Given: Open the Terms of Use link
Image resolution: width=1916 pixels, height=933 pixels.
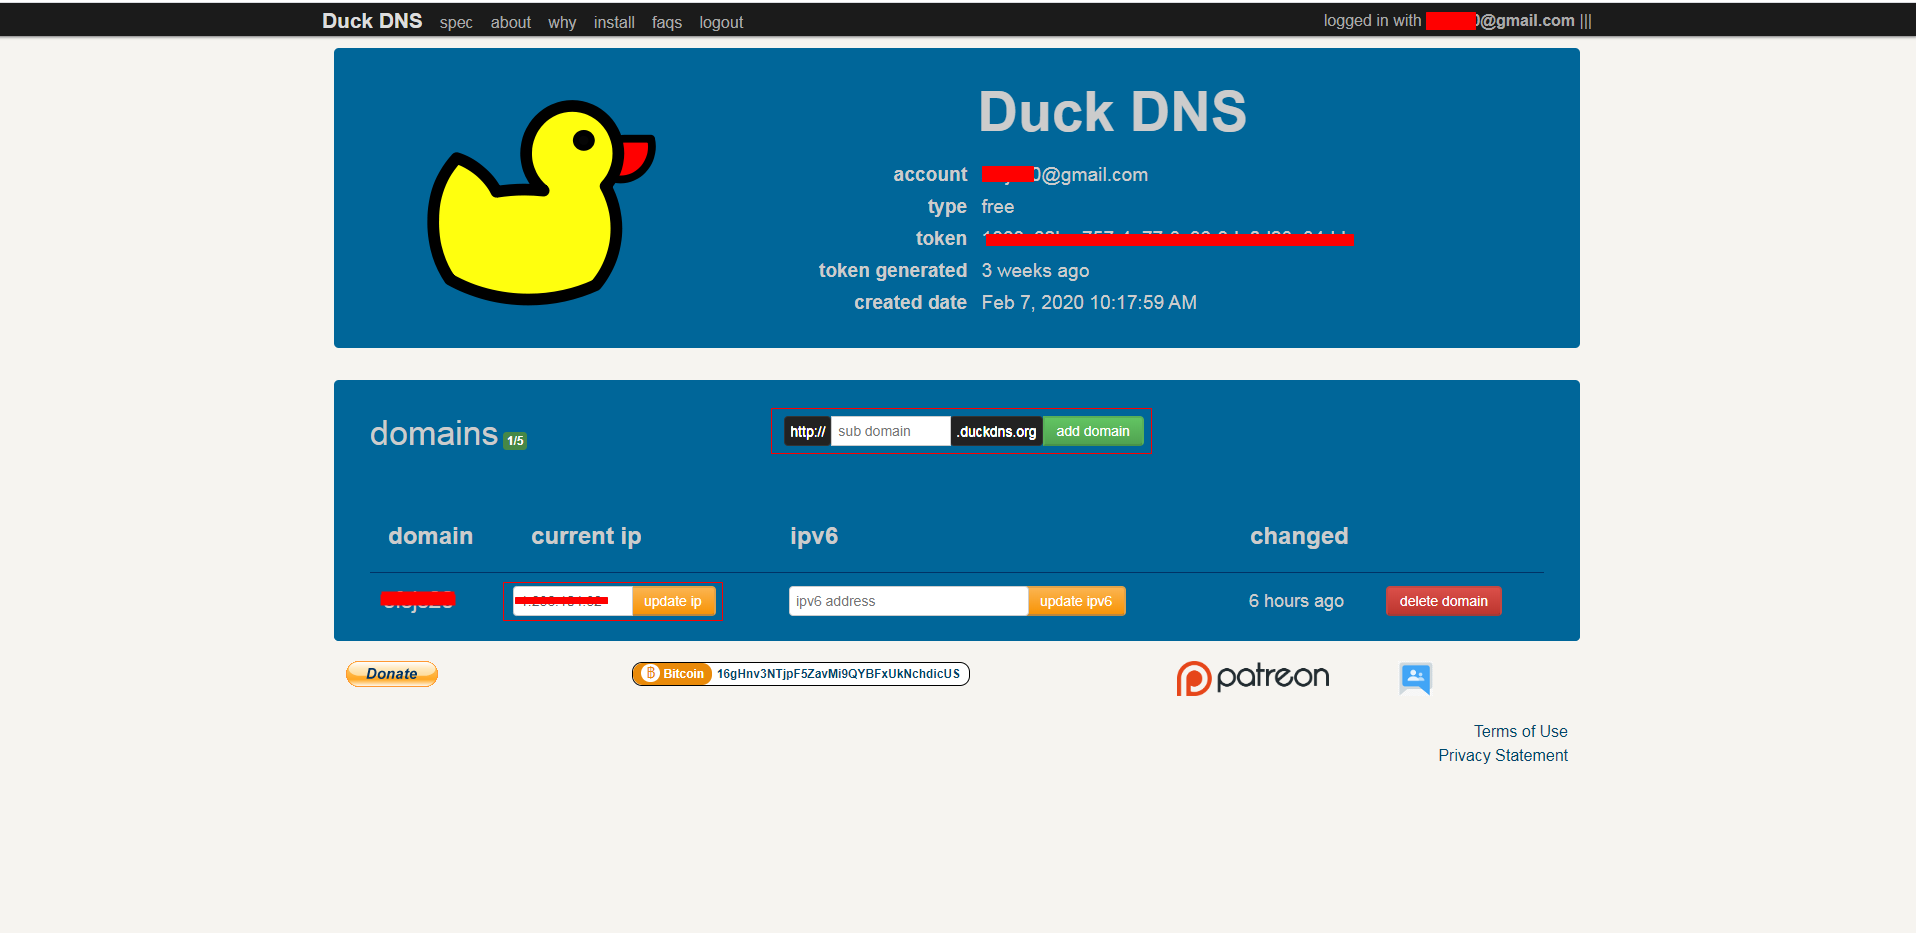Looking at the screenshot, I should [1520, 731].
